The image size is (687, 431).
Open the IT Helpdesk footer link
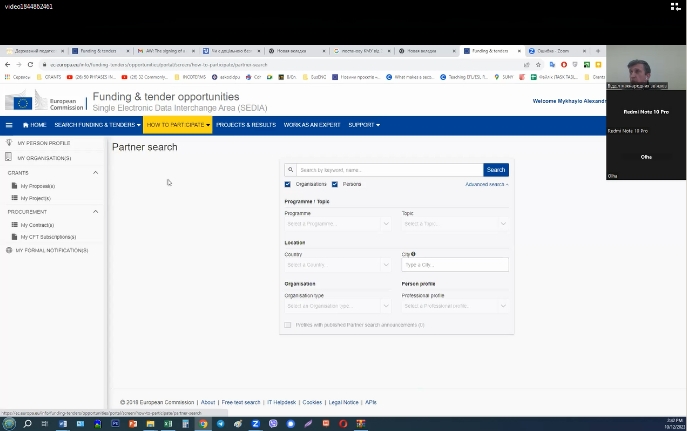click(282, 402)
